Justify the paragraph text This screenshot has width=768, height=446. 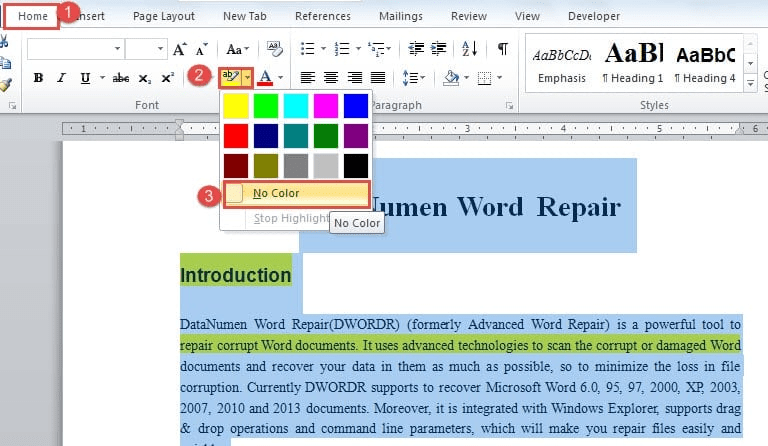tap(378, 78)
